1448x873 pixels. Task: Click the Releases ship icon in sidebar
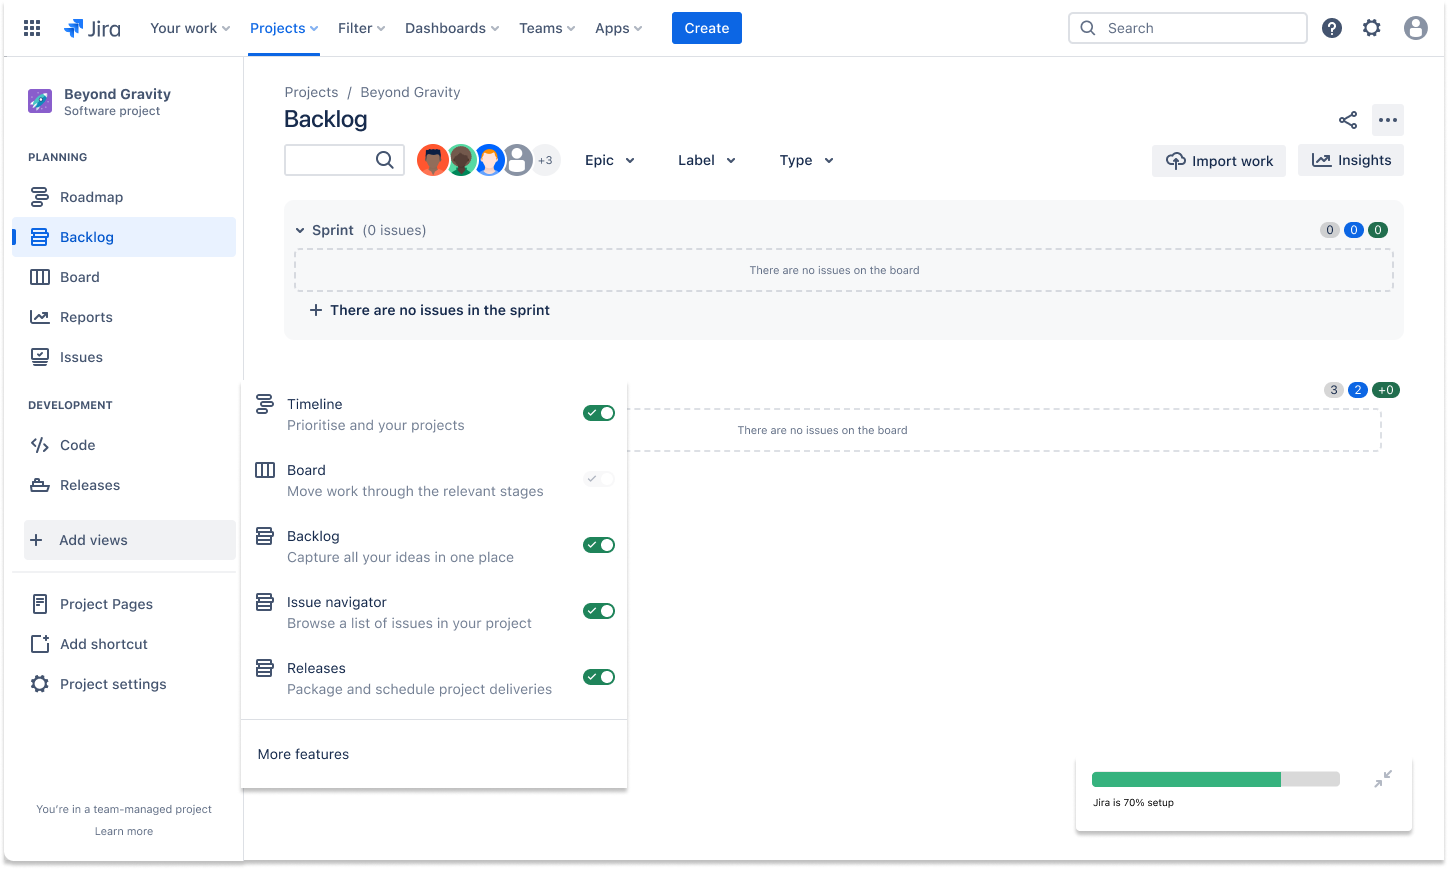(40, 485)
